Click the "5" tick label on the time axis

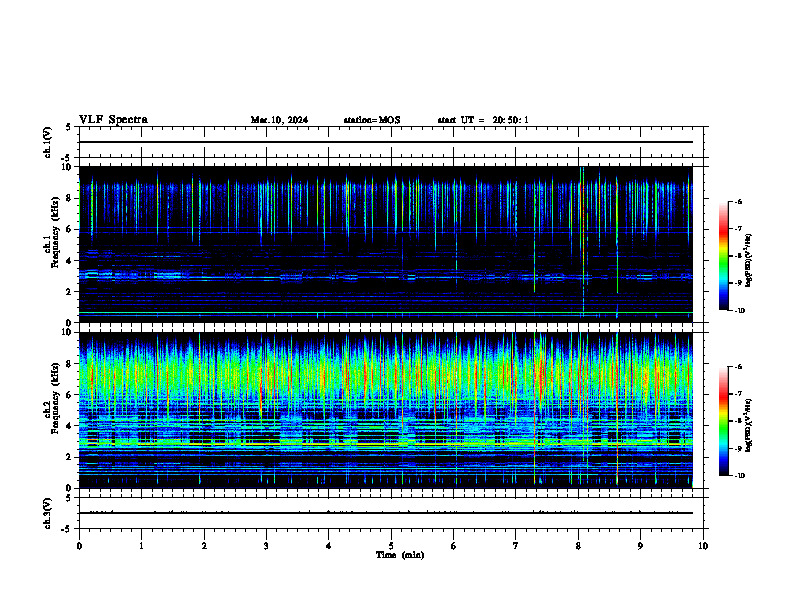click(x=391, y=546)
